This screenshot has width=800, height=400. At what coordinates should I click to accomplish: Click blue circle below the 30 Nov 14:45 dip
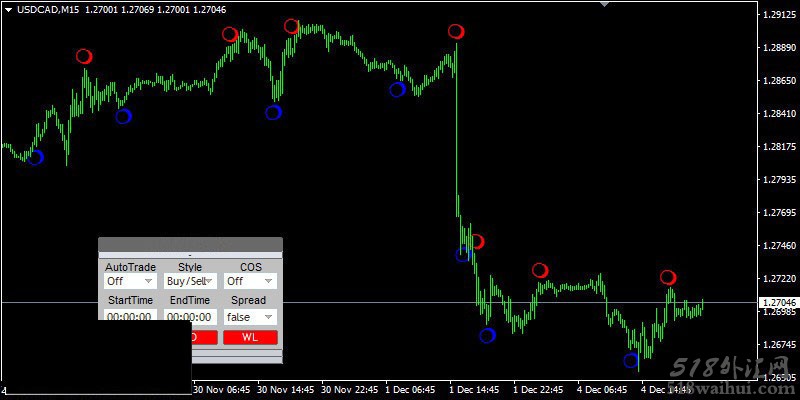coord(273,112)
